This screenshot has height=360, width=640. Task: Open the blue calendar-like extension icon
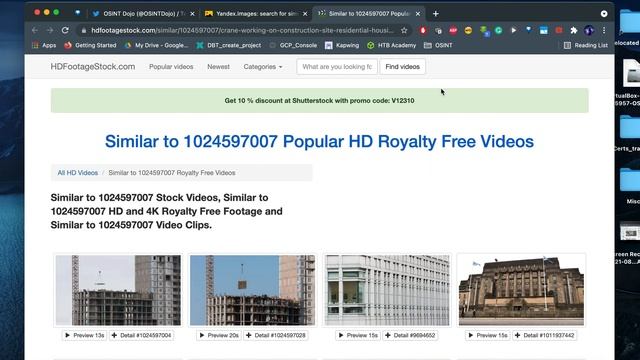coord(544,30)
